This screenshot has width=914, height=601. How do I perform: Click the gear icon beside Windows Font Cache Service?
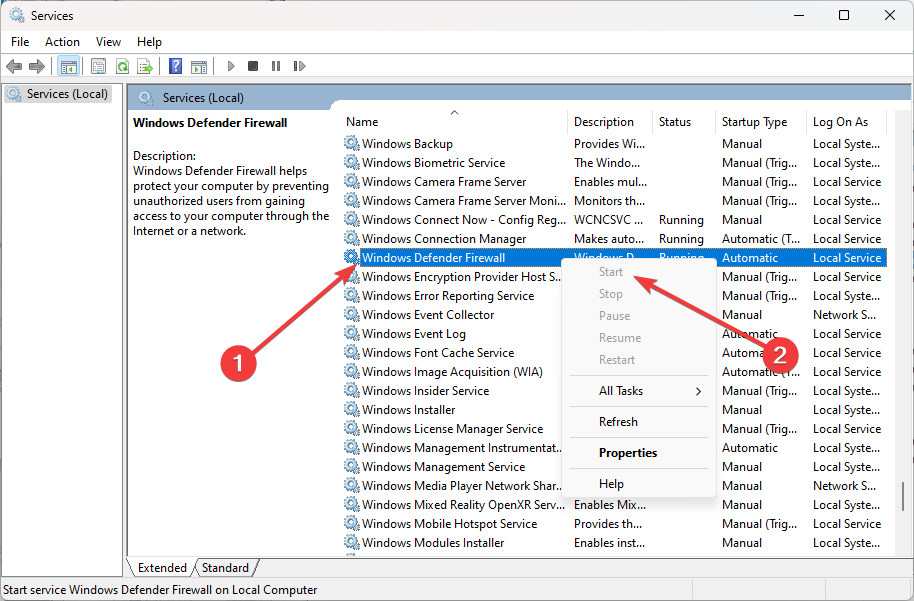[x=351, y=353]
